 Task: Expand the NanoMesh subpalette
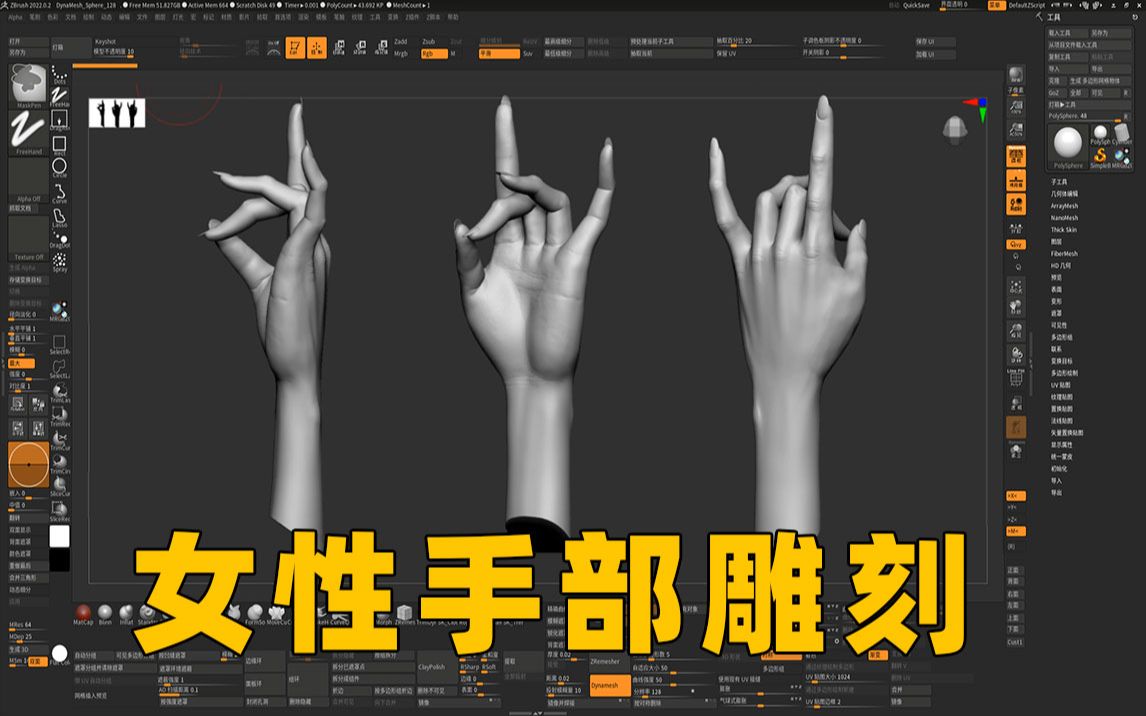tap(1064, 218)
